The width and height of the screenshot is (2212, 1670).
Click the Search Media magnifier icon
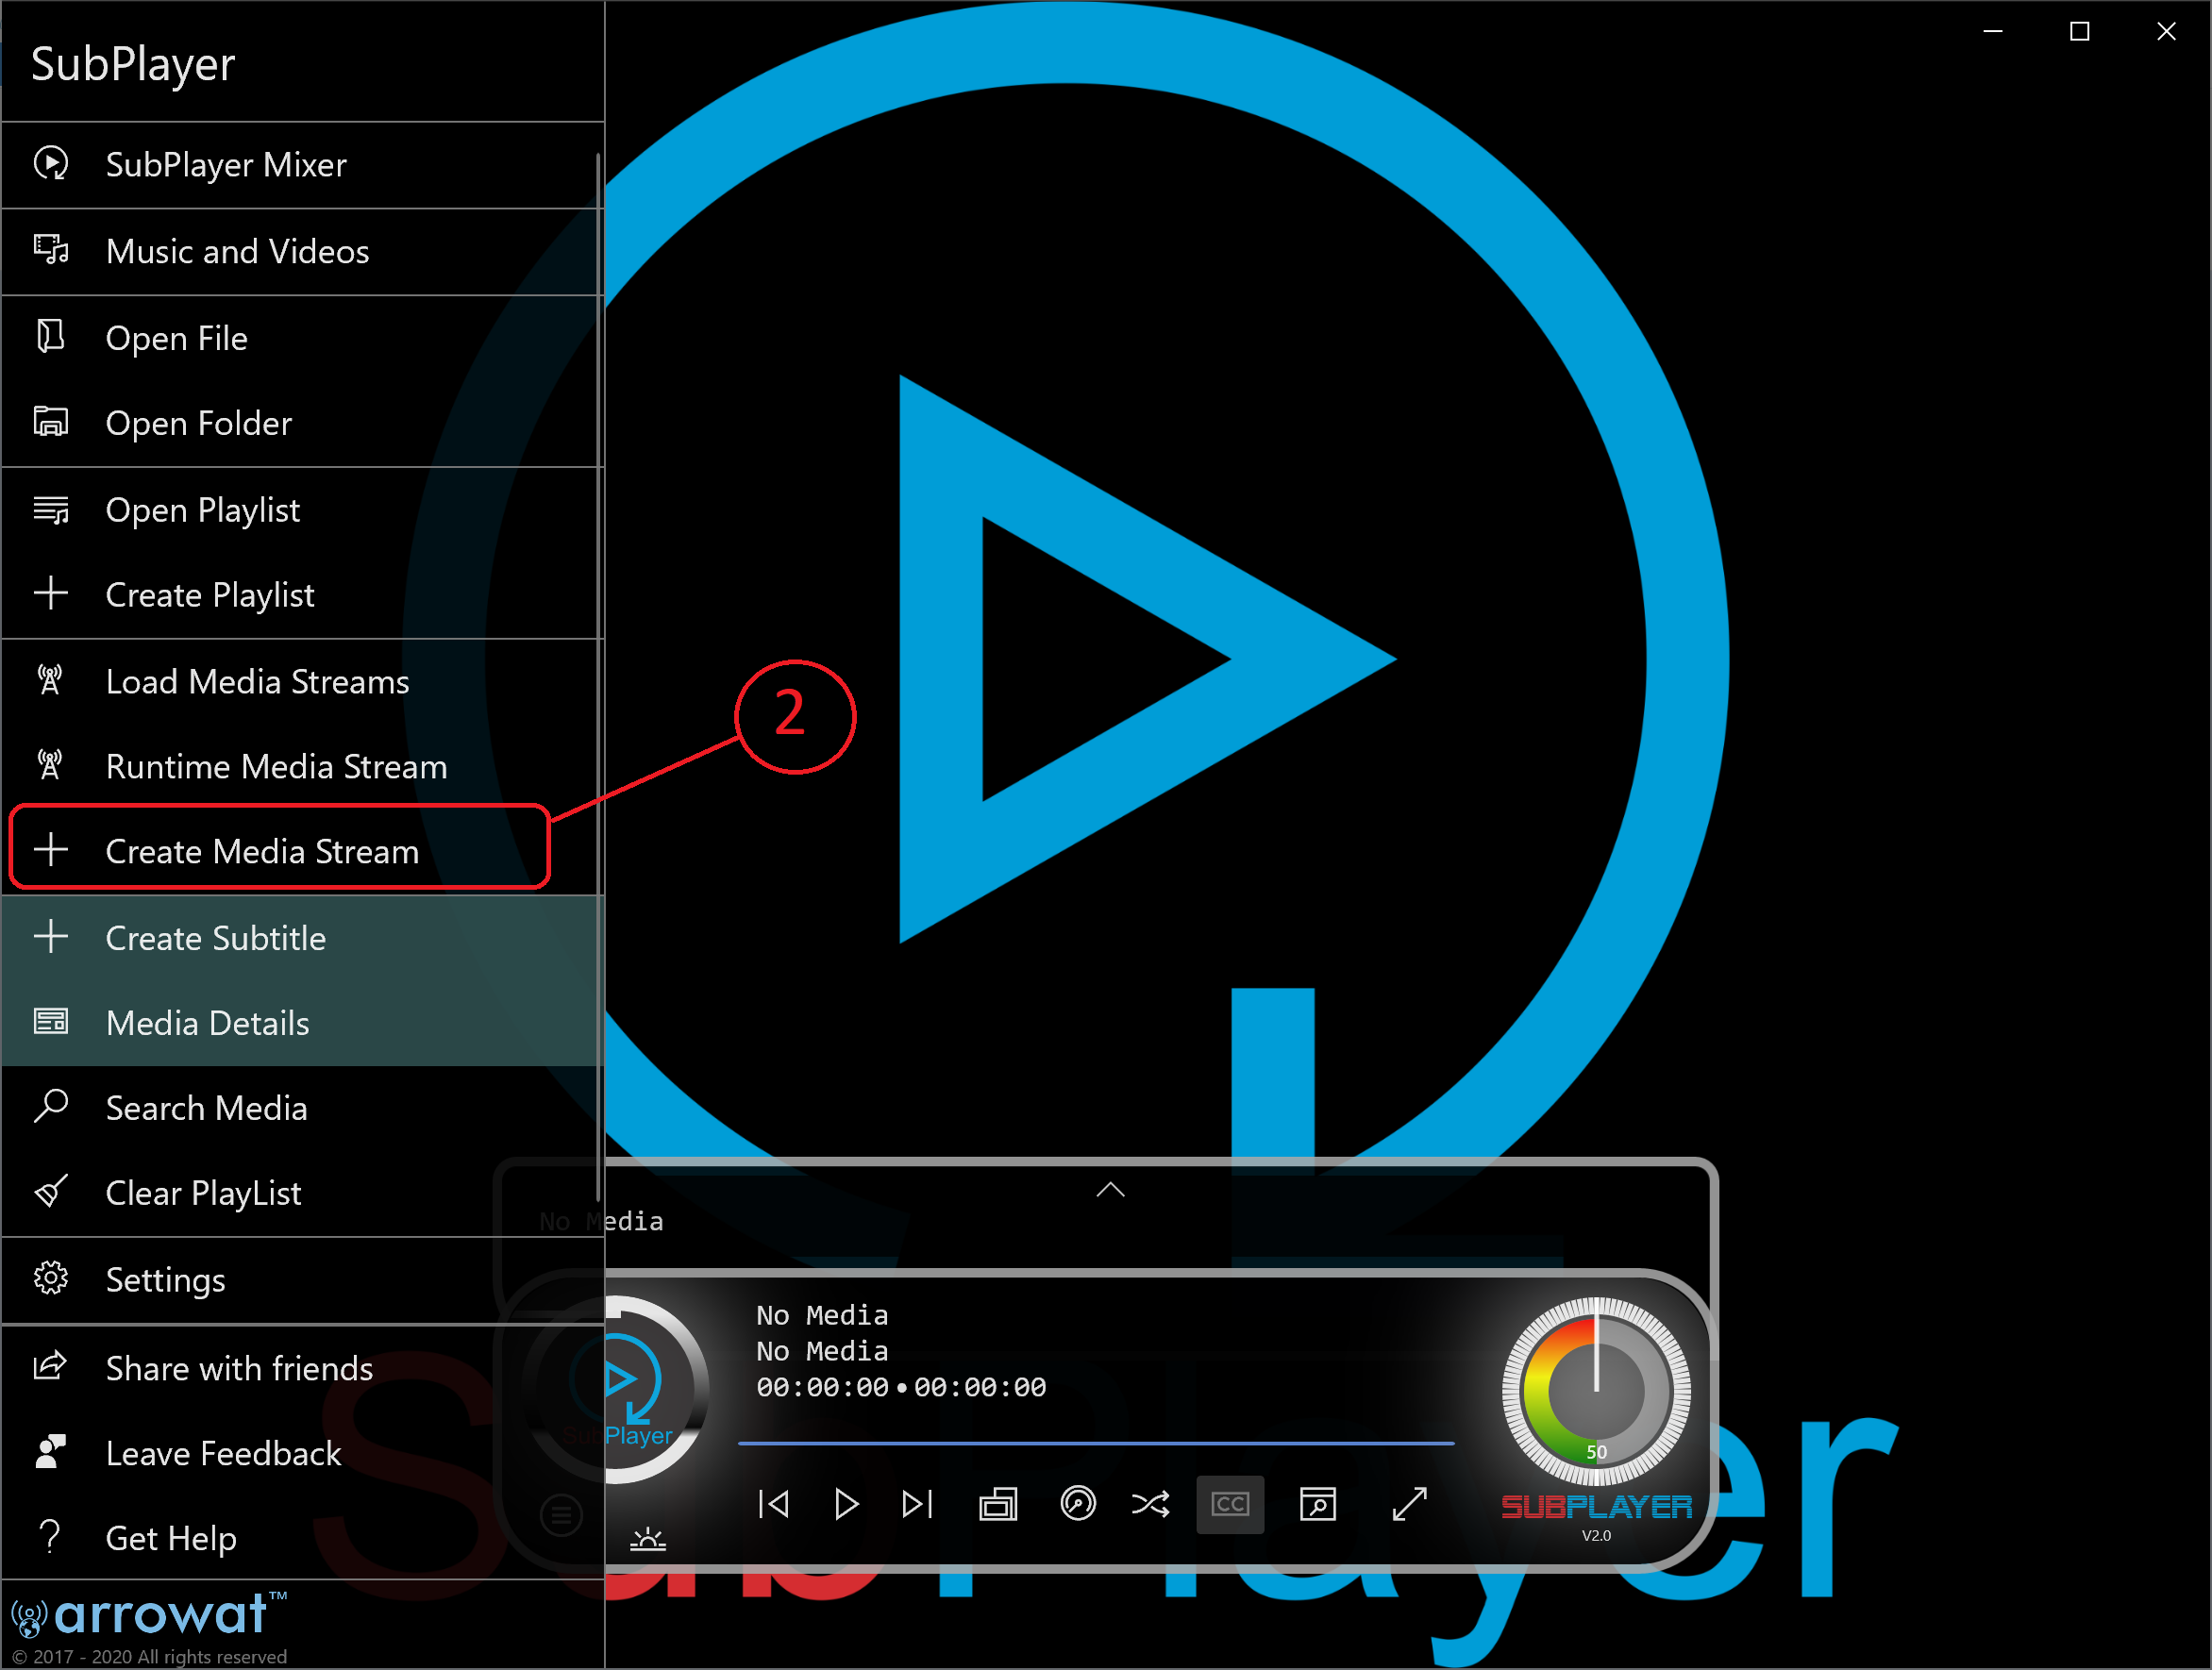point(51,1106)
